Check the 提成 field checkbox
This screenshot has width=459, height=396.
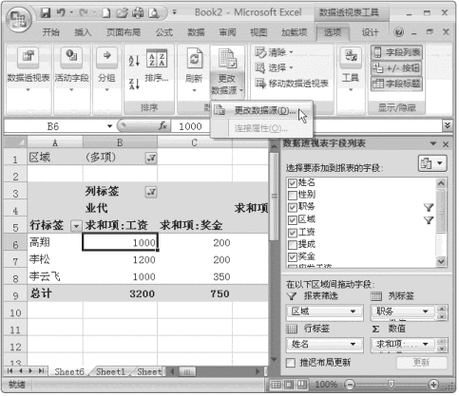pos(292,245)
